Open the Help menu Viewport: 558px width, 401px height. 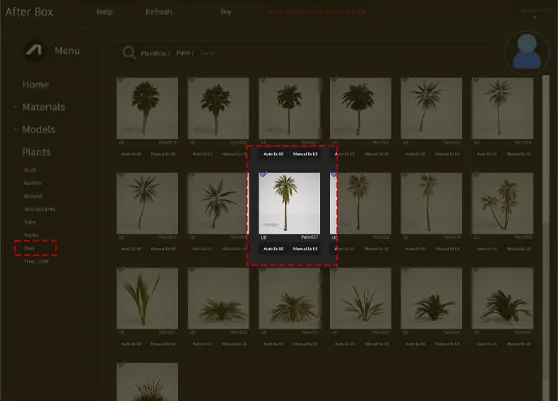coord(105,12)
